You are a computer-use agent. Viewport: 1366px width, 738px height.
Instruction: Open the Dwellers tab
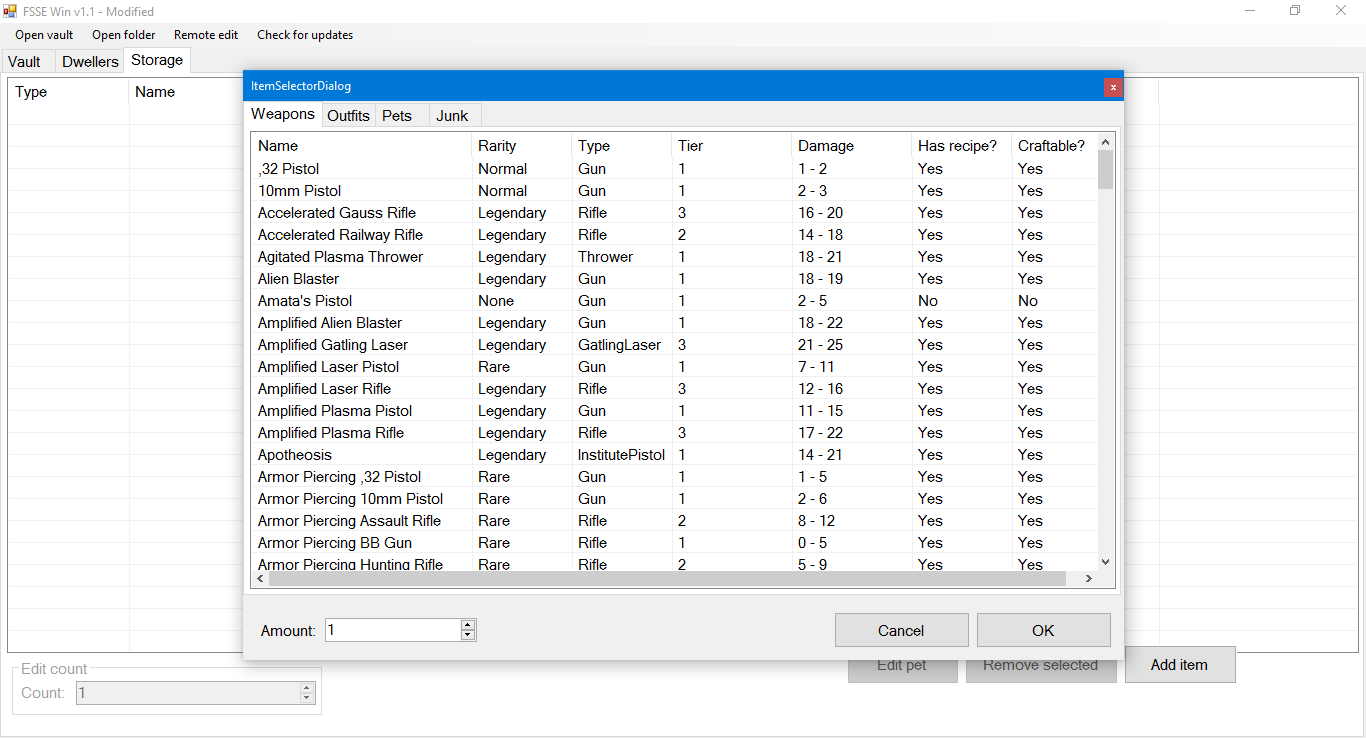90,61
